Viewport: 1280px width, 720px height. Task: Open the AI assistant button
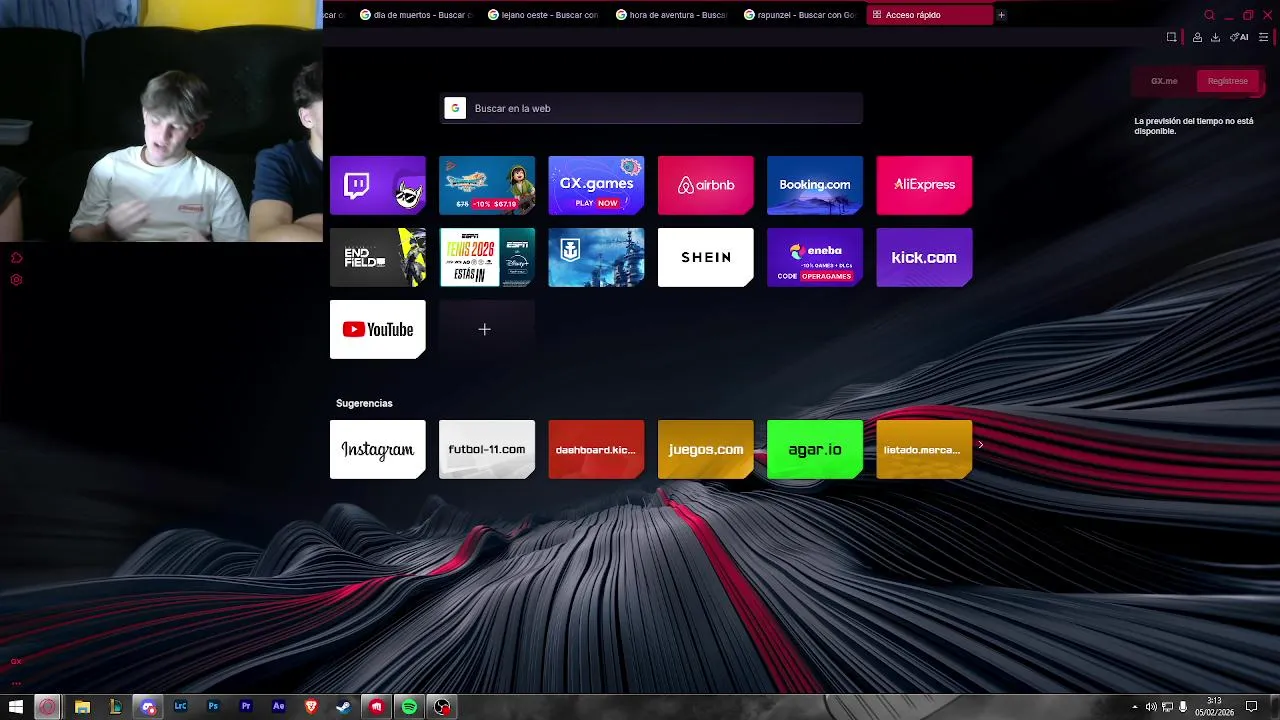pyautogui.click(x=1239, y=37)
